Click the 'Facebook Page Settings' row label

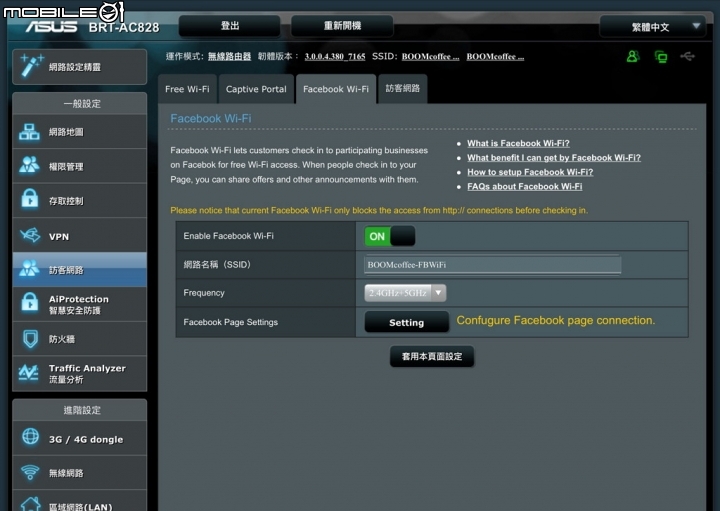coord(231,322)
